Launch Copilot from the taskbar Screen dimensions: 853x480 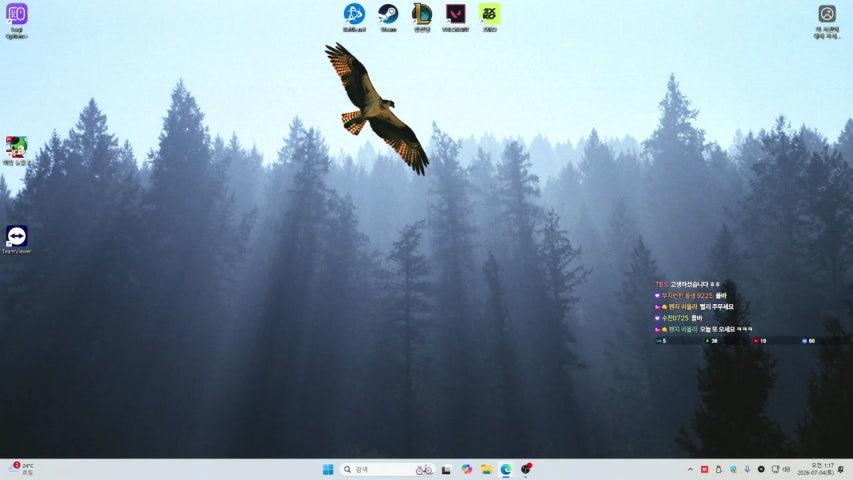(x=466, y=469)
